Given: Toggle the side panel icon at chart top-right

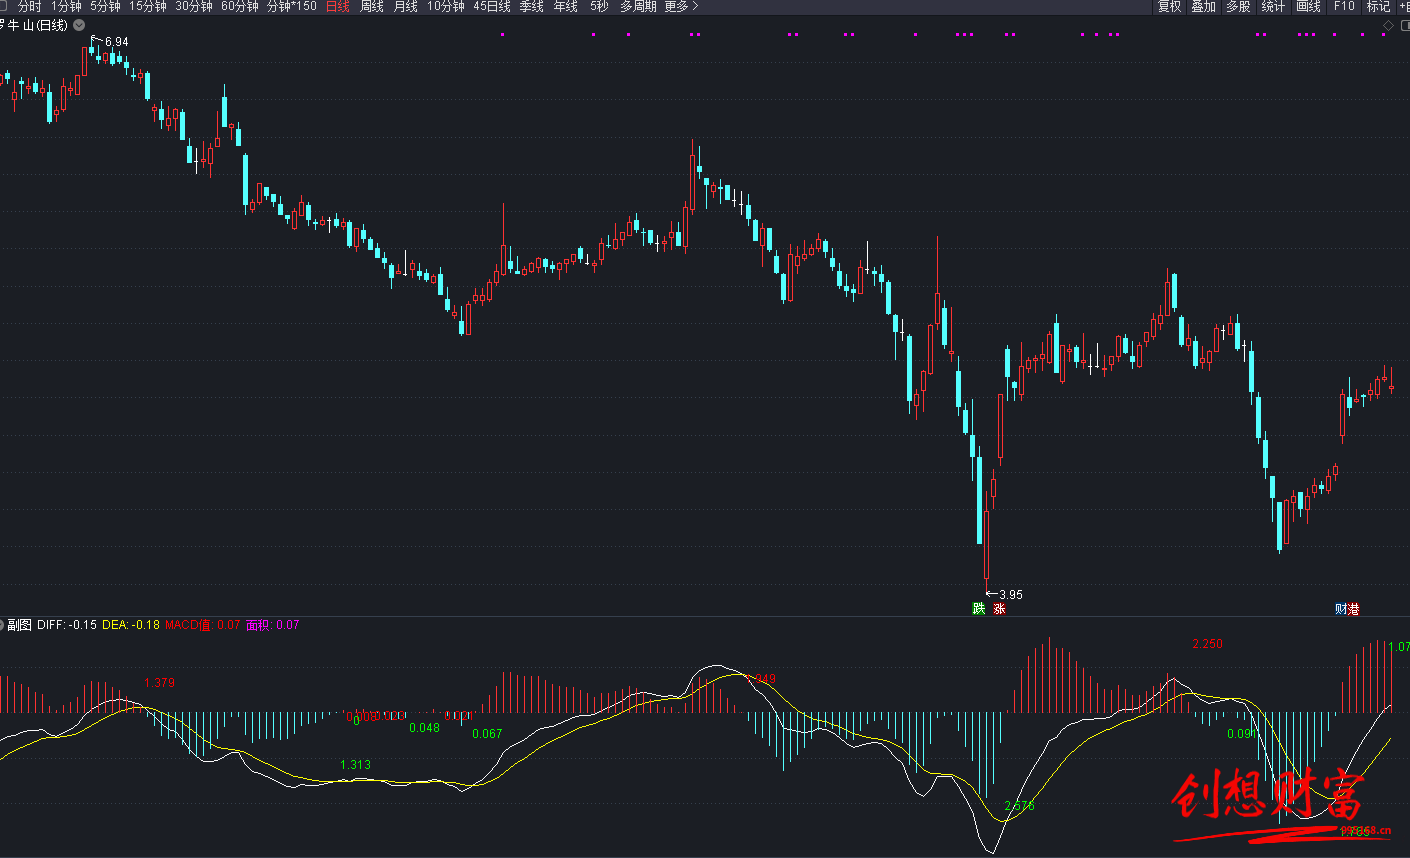Looking at the screenshot, I should (x=1404, y=25).
